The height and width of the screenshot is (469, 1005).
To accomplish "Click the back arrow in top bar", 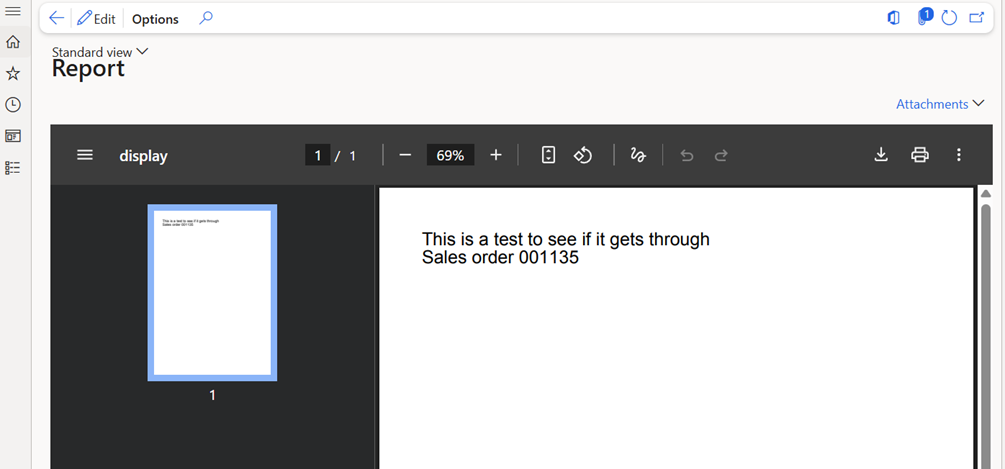I will 56,18.
